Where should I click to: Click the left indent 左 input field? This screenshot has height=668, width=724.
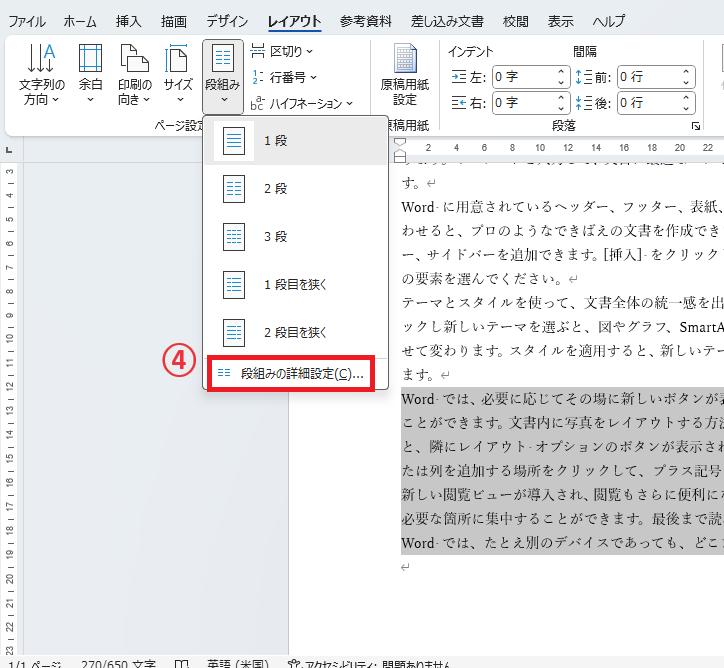tap(524, 77)
